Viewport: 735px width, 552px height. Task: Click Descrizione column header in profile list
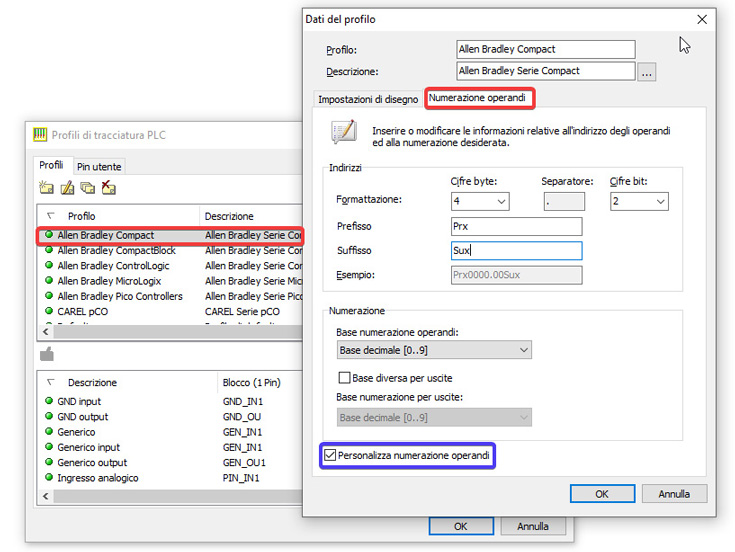(251, 216)
